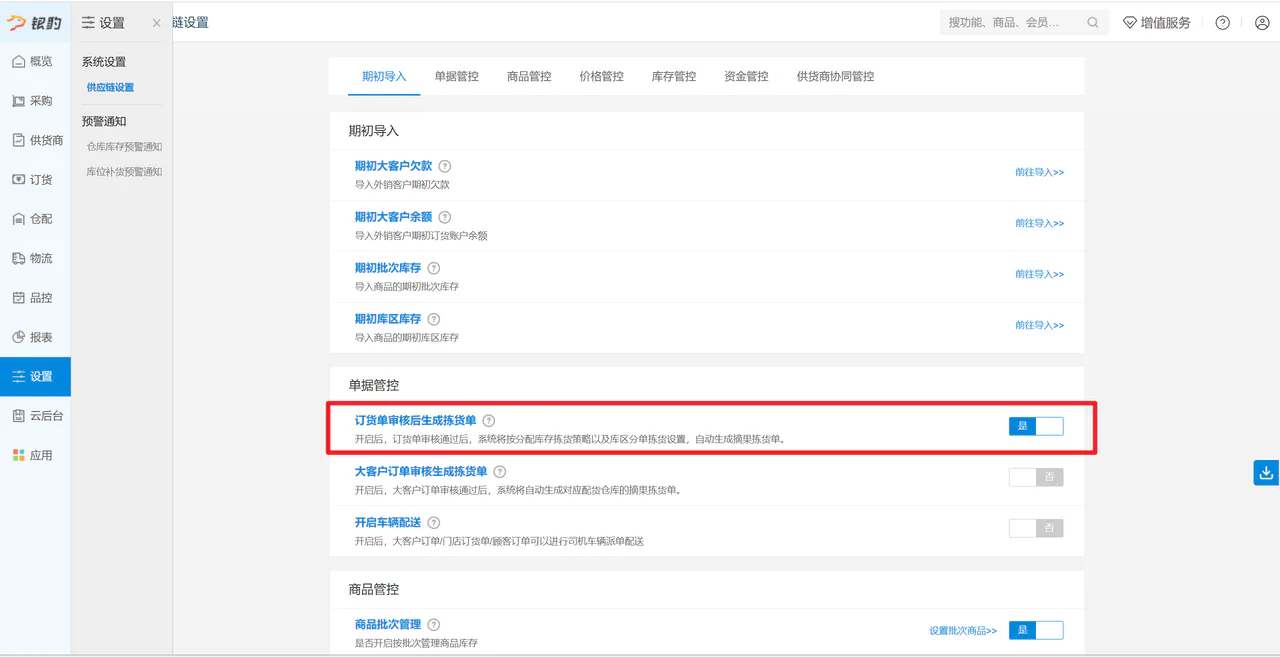
Task: Toggle 订货单审核后生成拣货单 switch off
Action: [x=1036, y=426]
